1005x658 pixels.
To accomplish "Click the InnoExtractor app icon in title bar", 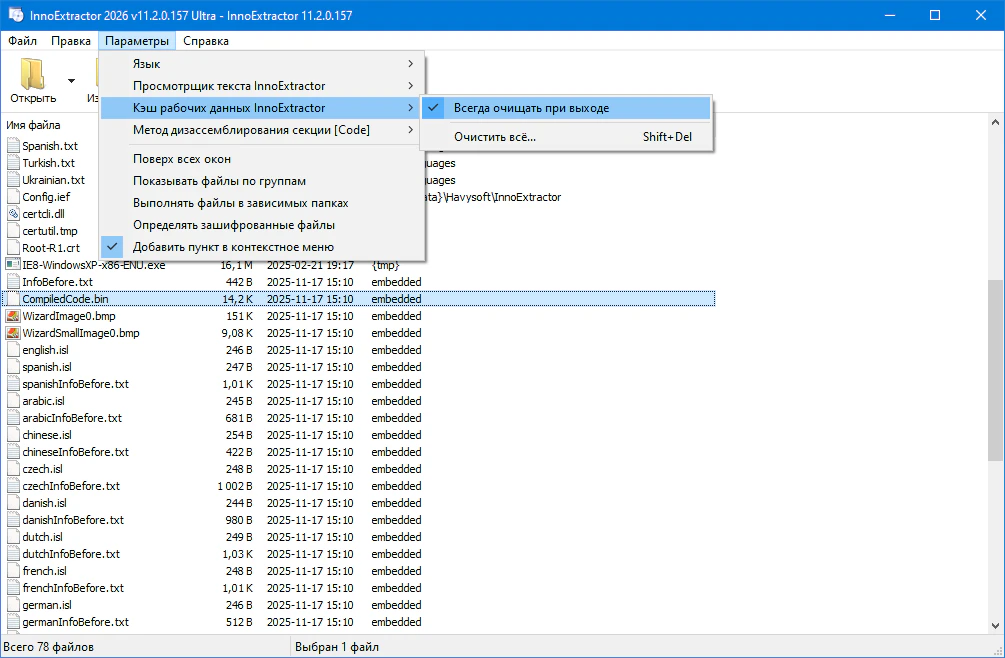I will pyautogui.click(x=17, y=15).
